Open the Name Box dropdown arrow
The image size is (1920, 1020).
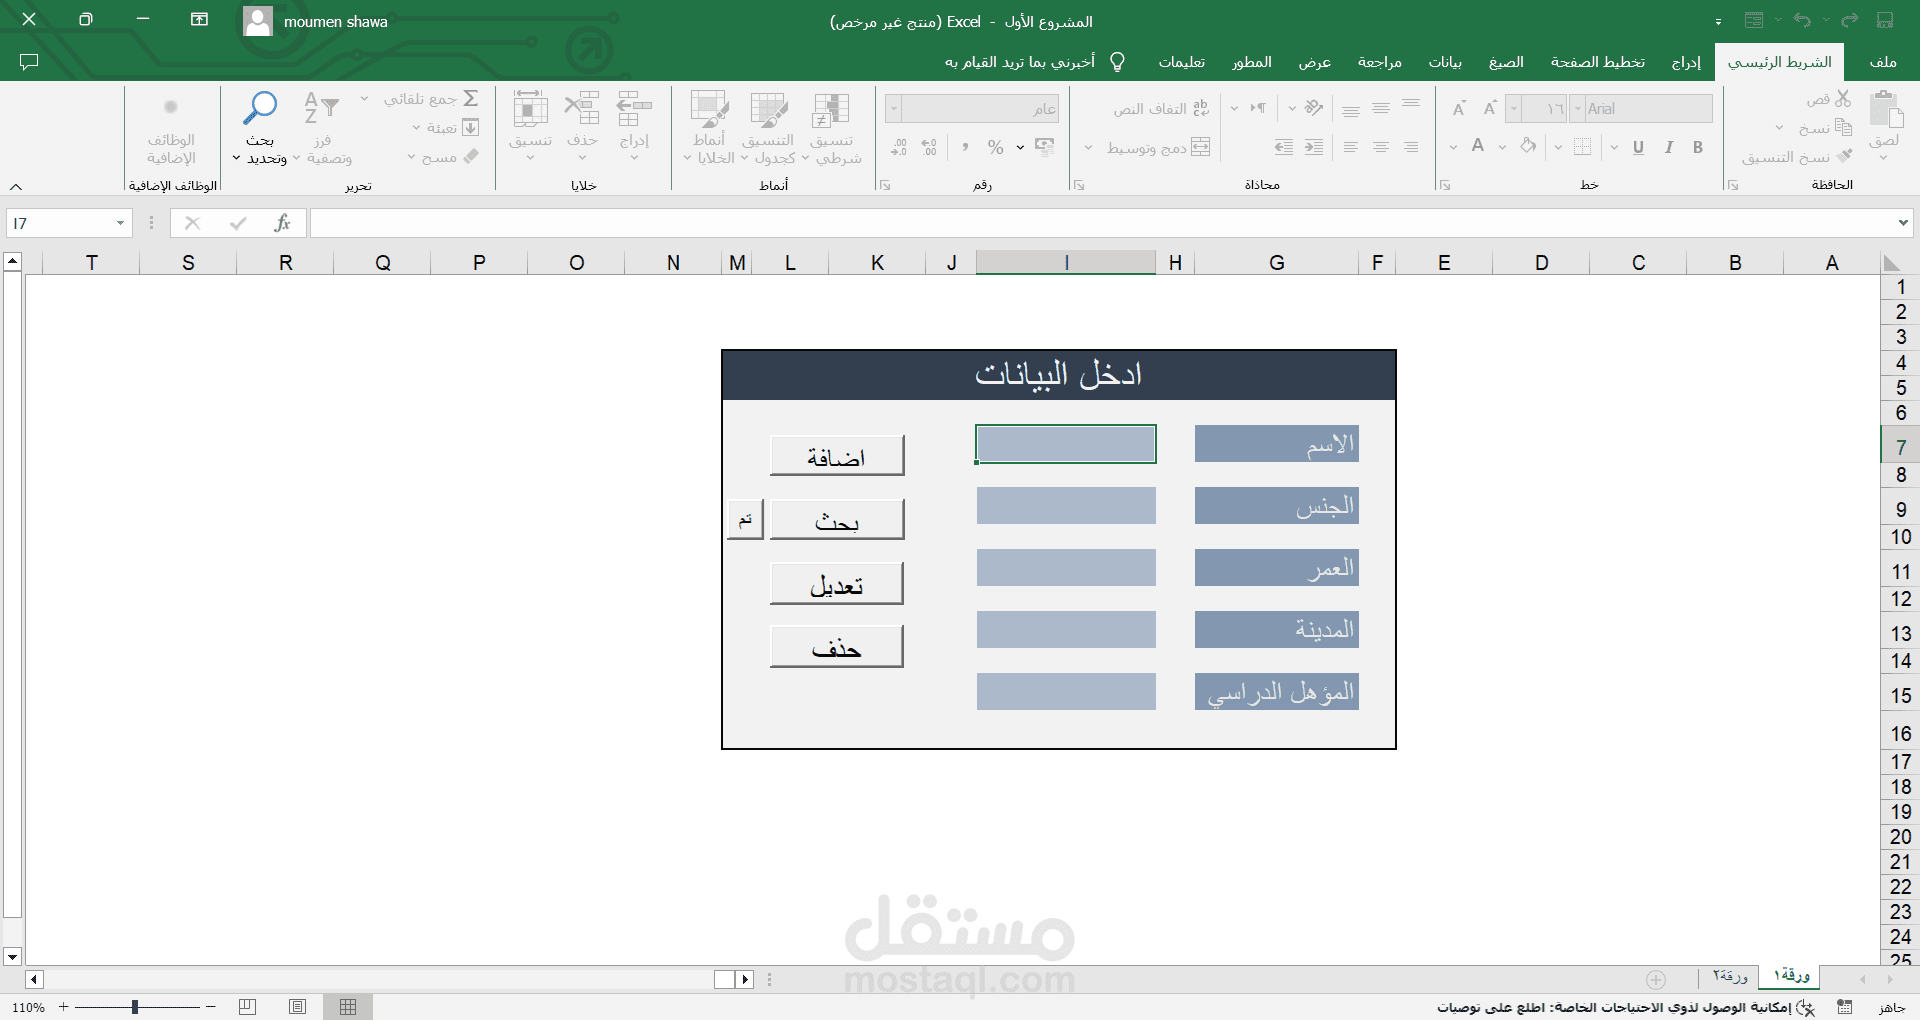tap(120, 223)
